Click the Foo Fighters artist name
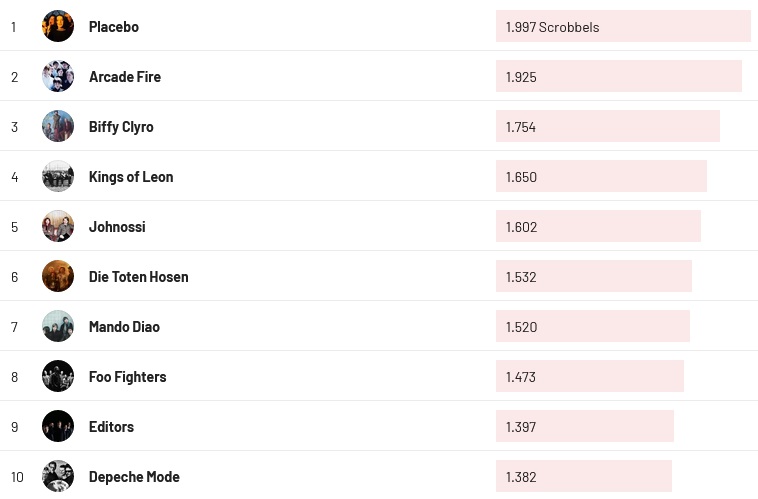 128,377
